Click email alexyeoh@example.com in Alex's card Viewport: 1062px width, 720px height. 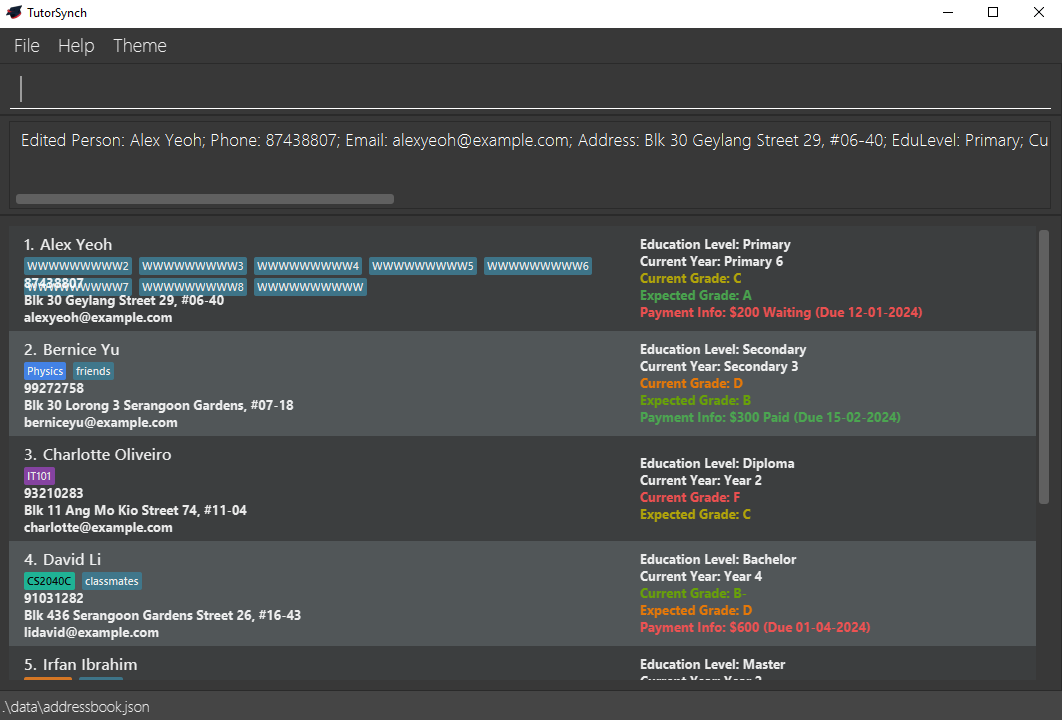(98, 318)
